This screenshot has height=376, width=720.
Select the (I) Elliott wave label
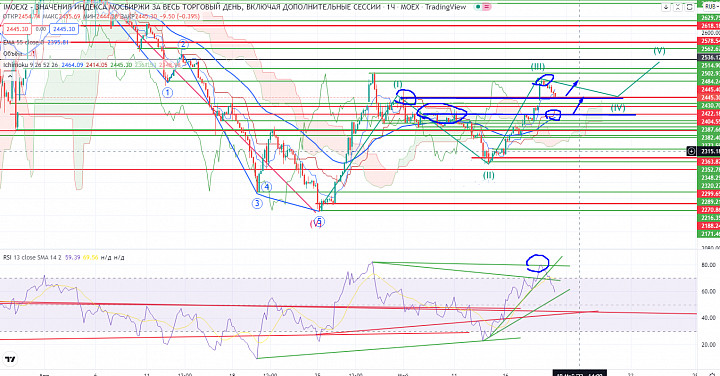point(398,84)
